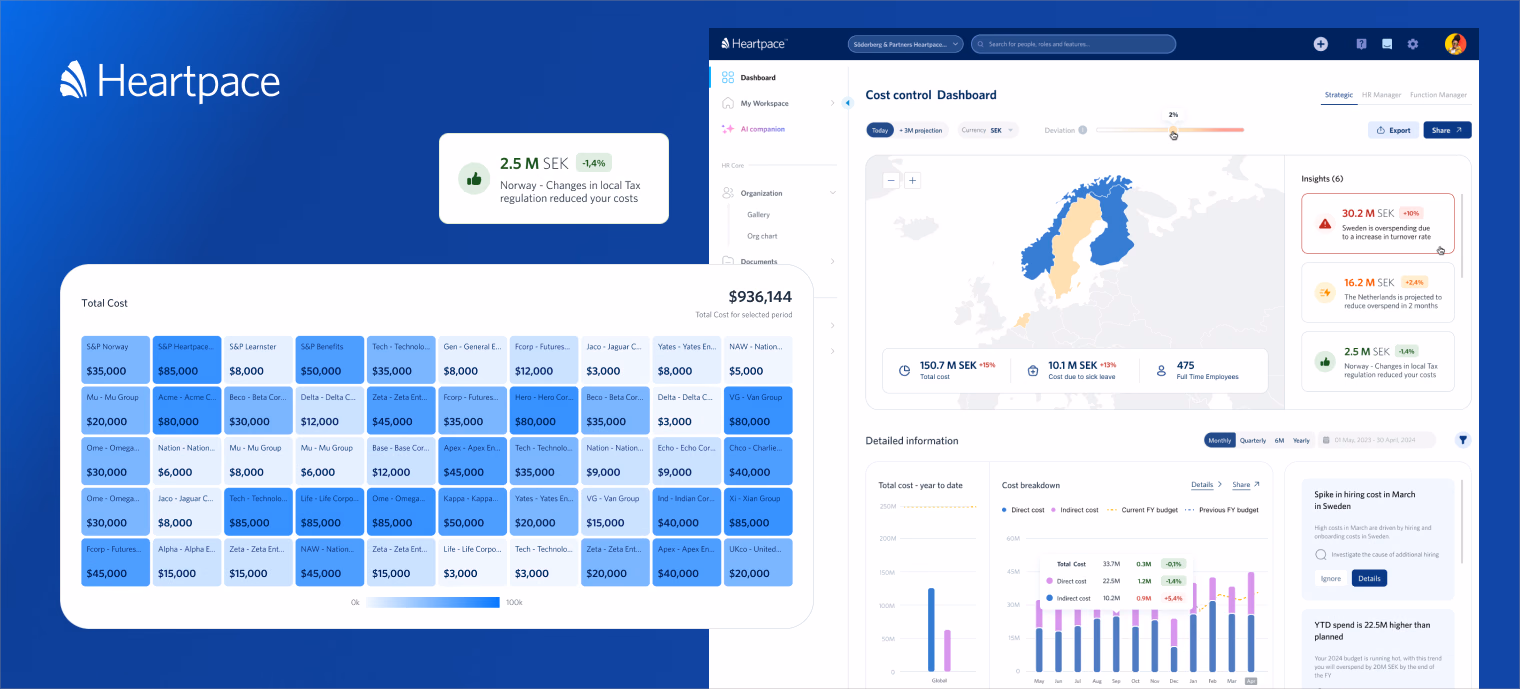Screen dimensions: 1520x689
Task: Click the Apr bar label in Cost breakdown chart
Action: (1251, 680)
